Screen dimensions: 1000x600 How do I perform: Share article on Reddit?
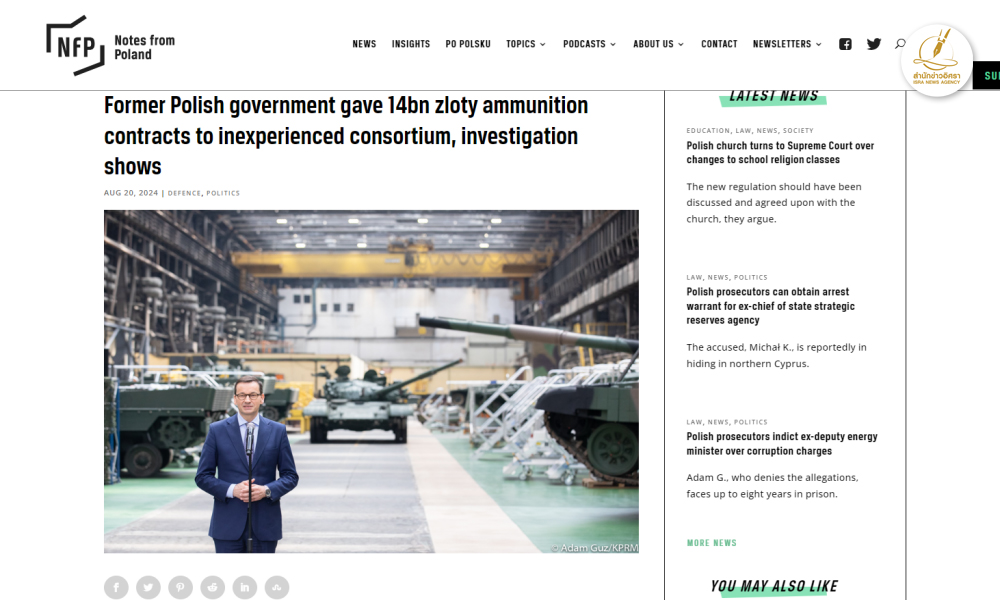[212, 587]
